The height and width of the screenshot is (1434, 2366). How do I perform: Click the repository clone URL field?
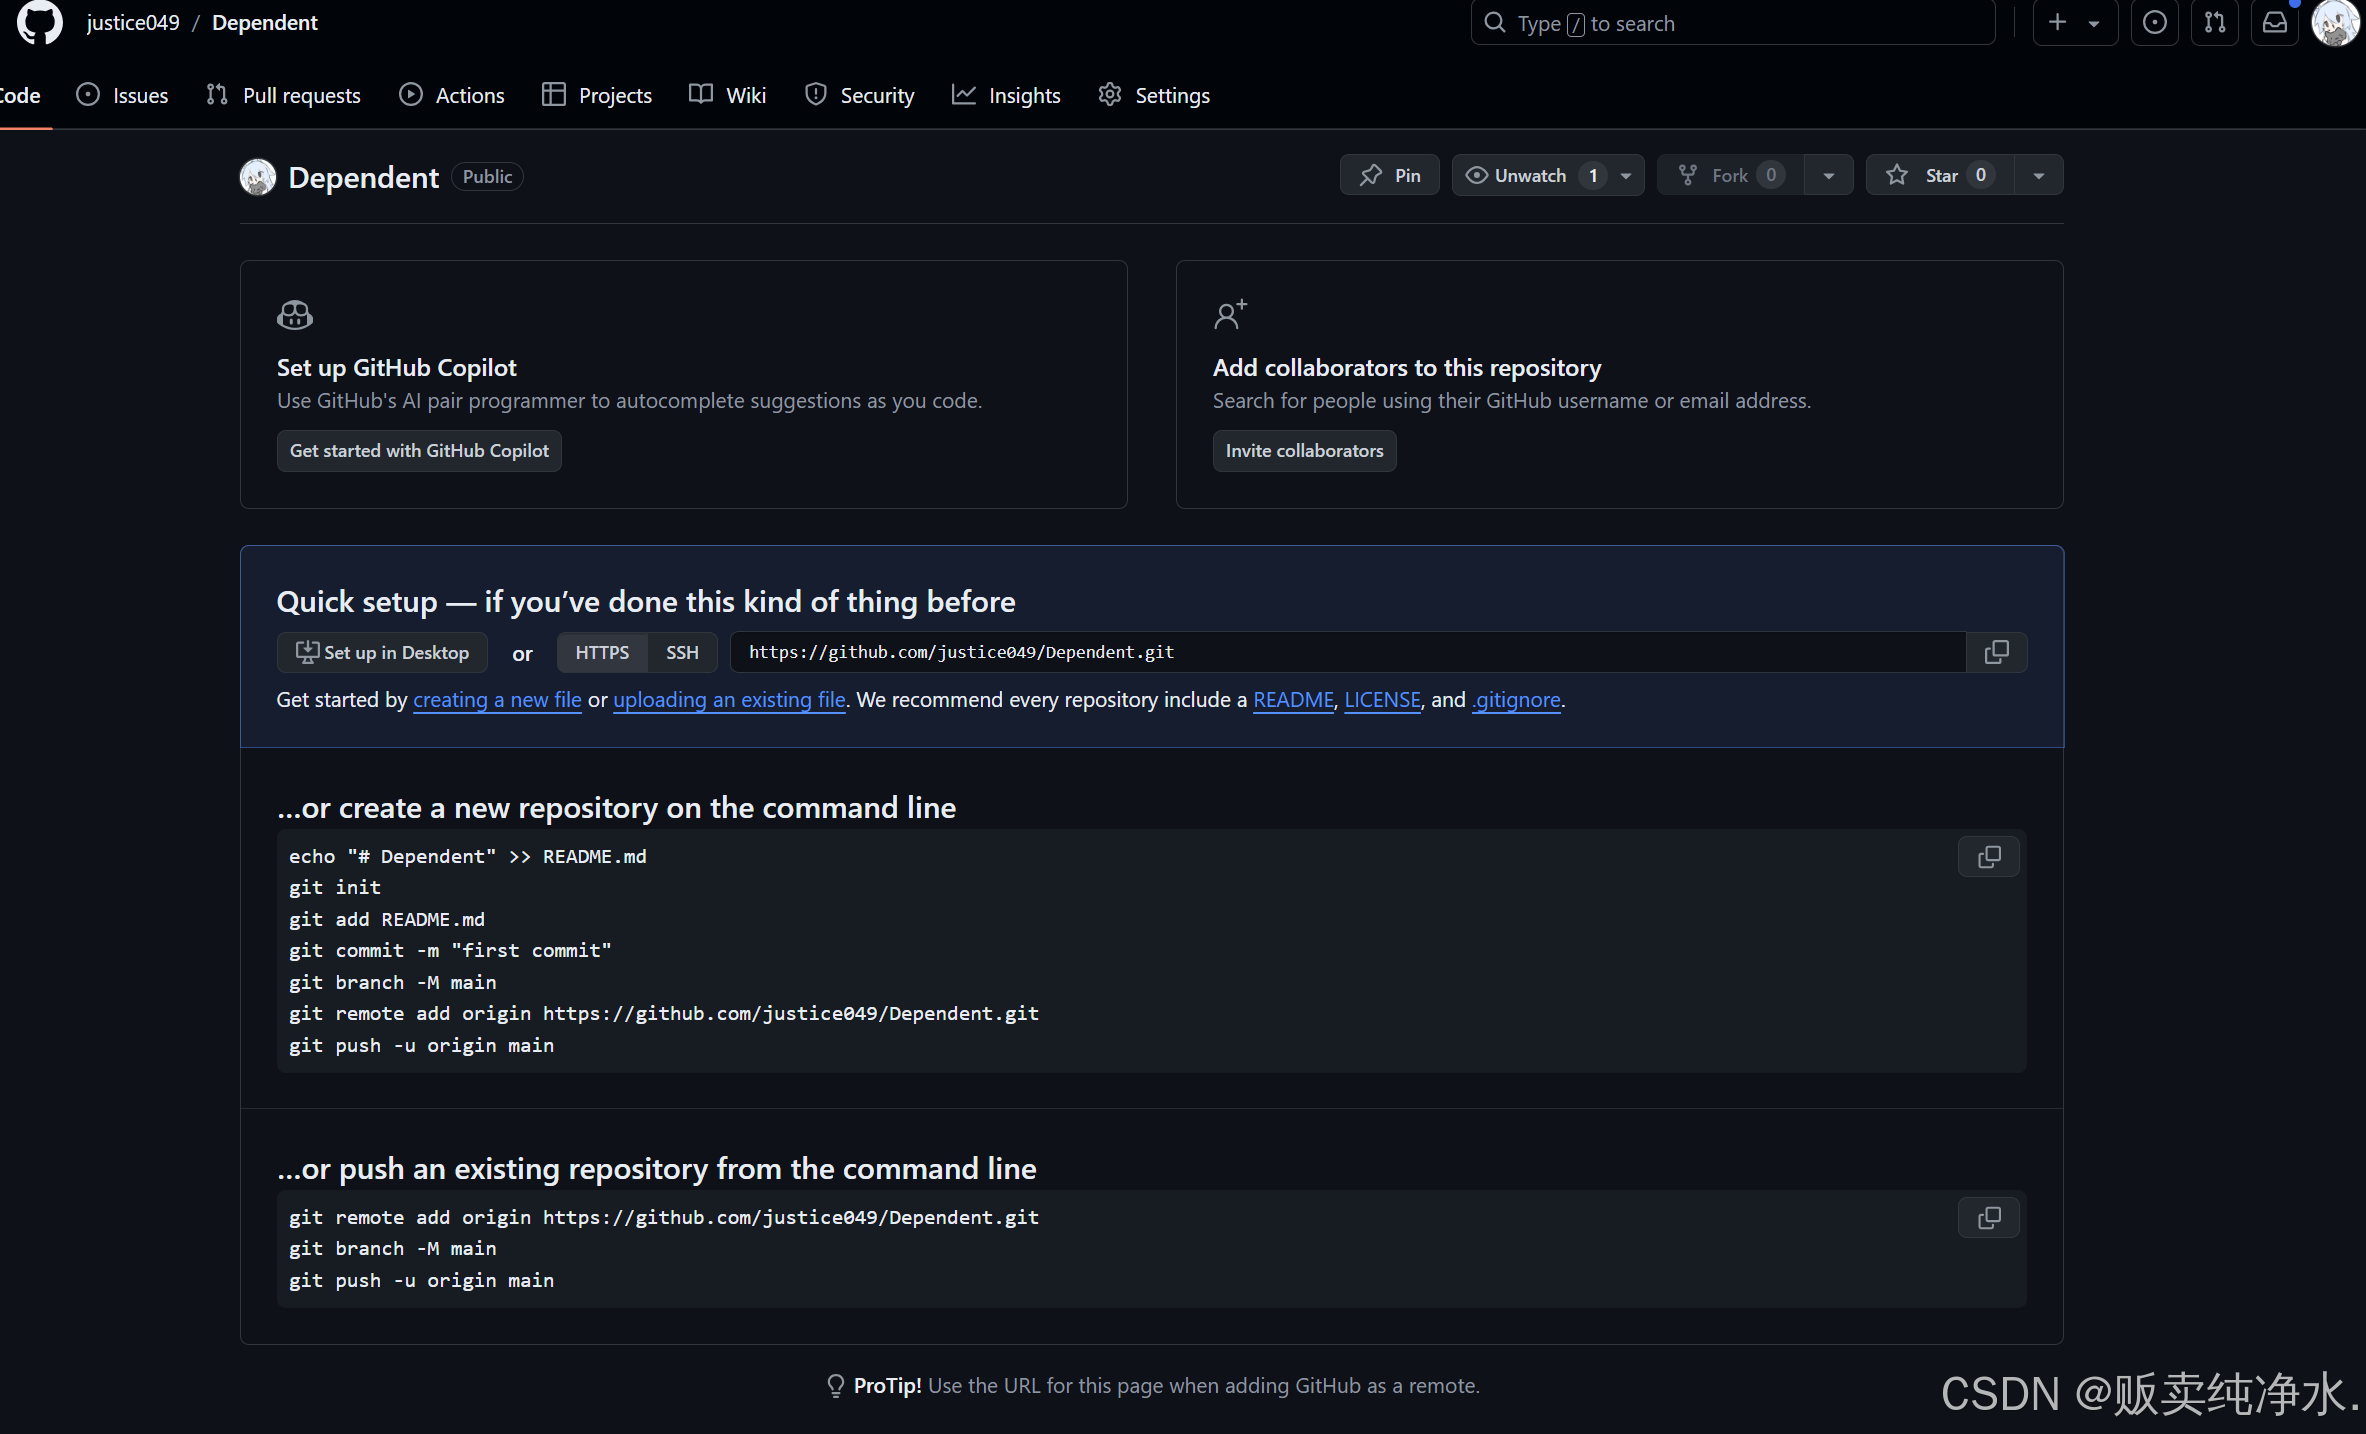pos(1348,652)
